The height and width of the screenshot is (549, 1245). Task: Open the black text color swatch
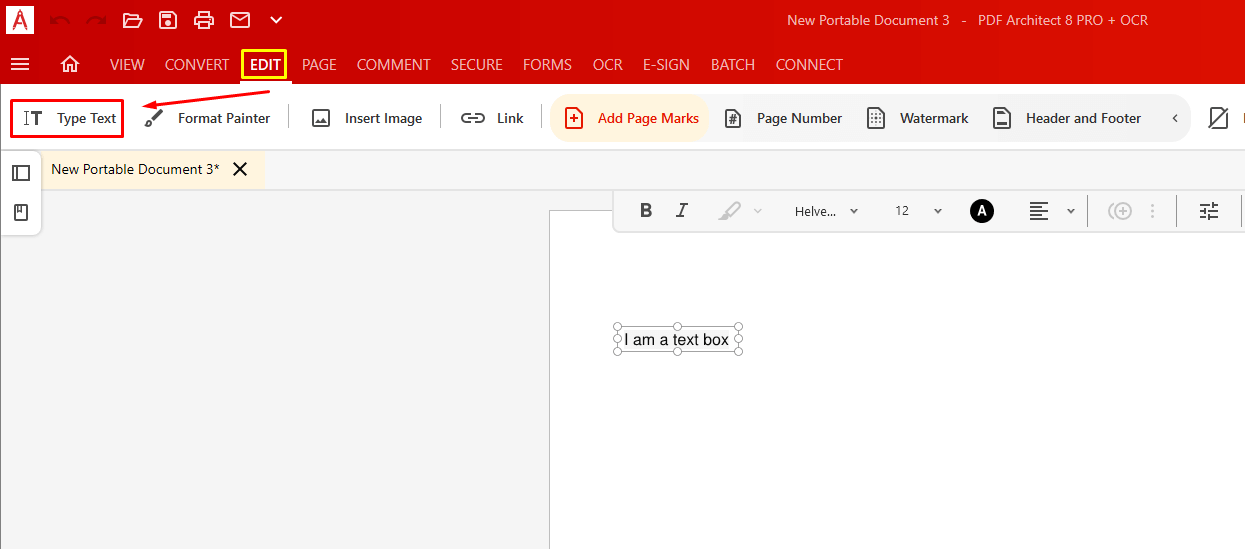pyautogui.click(x=982, y=211)
